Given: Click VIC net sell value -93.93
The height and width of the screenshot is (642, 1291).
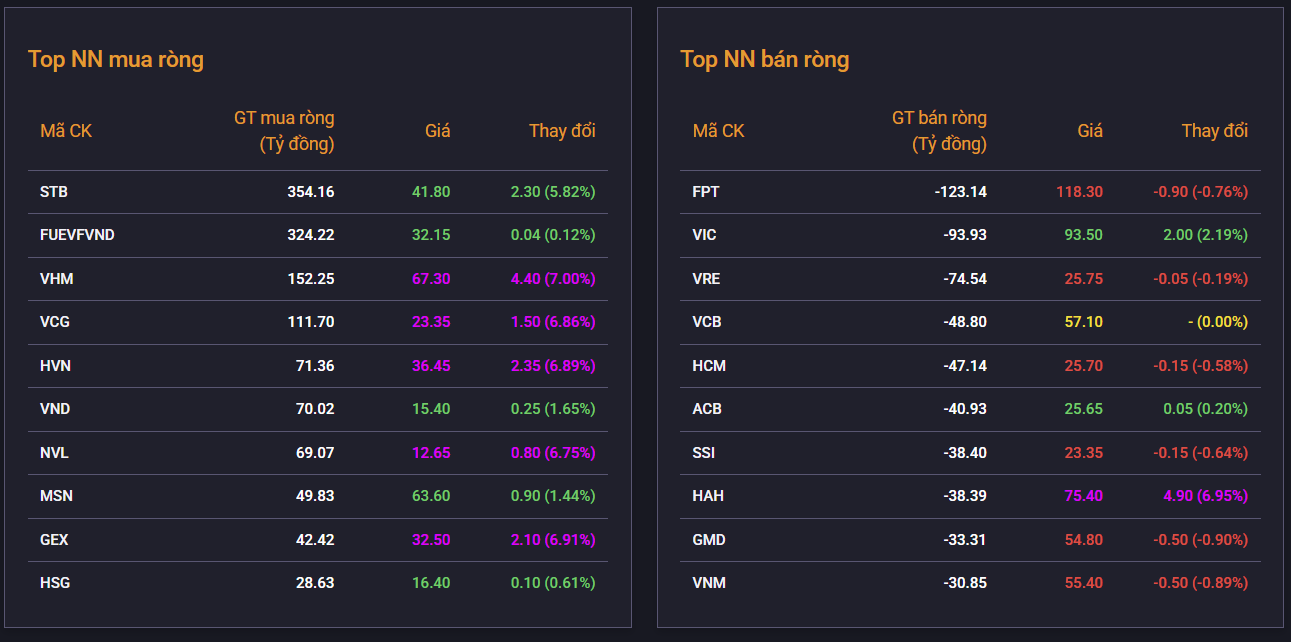Looking at the screenshot, I should pyautogui.click(x=964, y=235).
